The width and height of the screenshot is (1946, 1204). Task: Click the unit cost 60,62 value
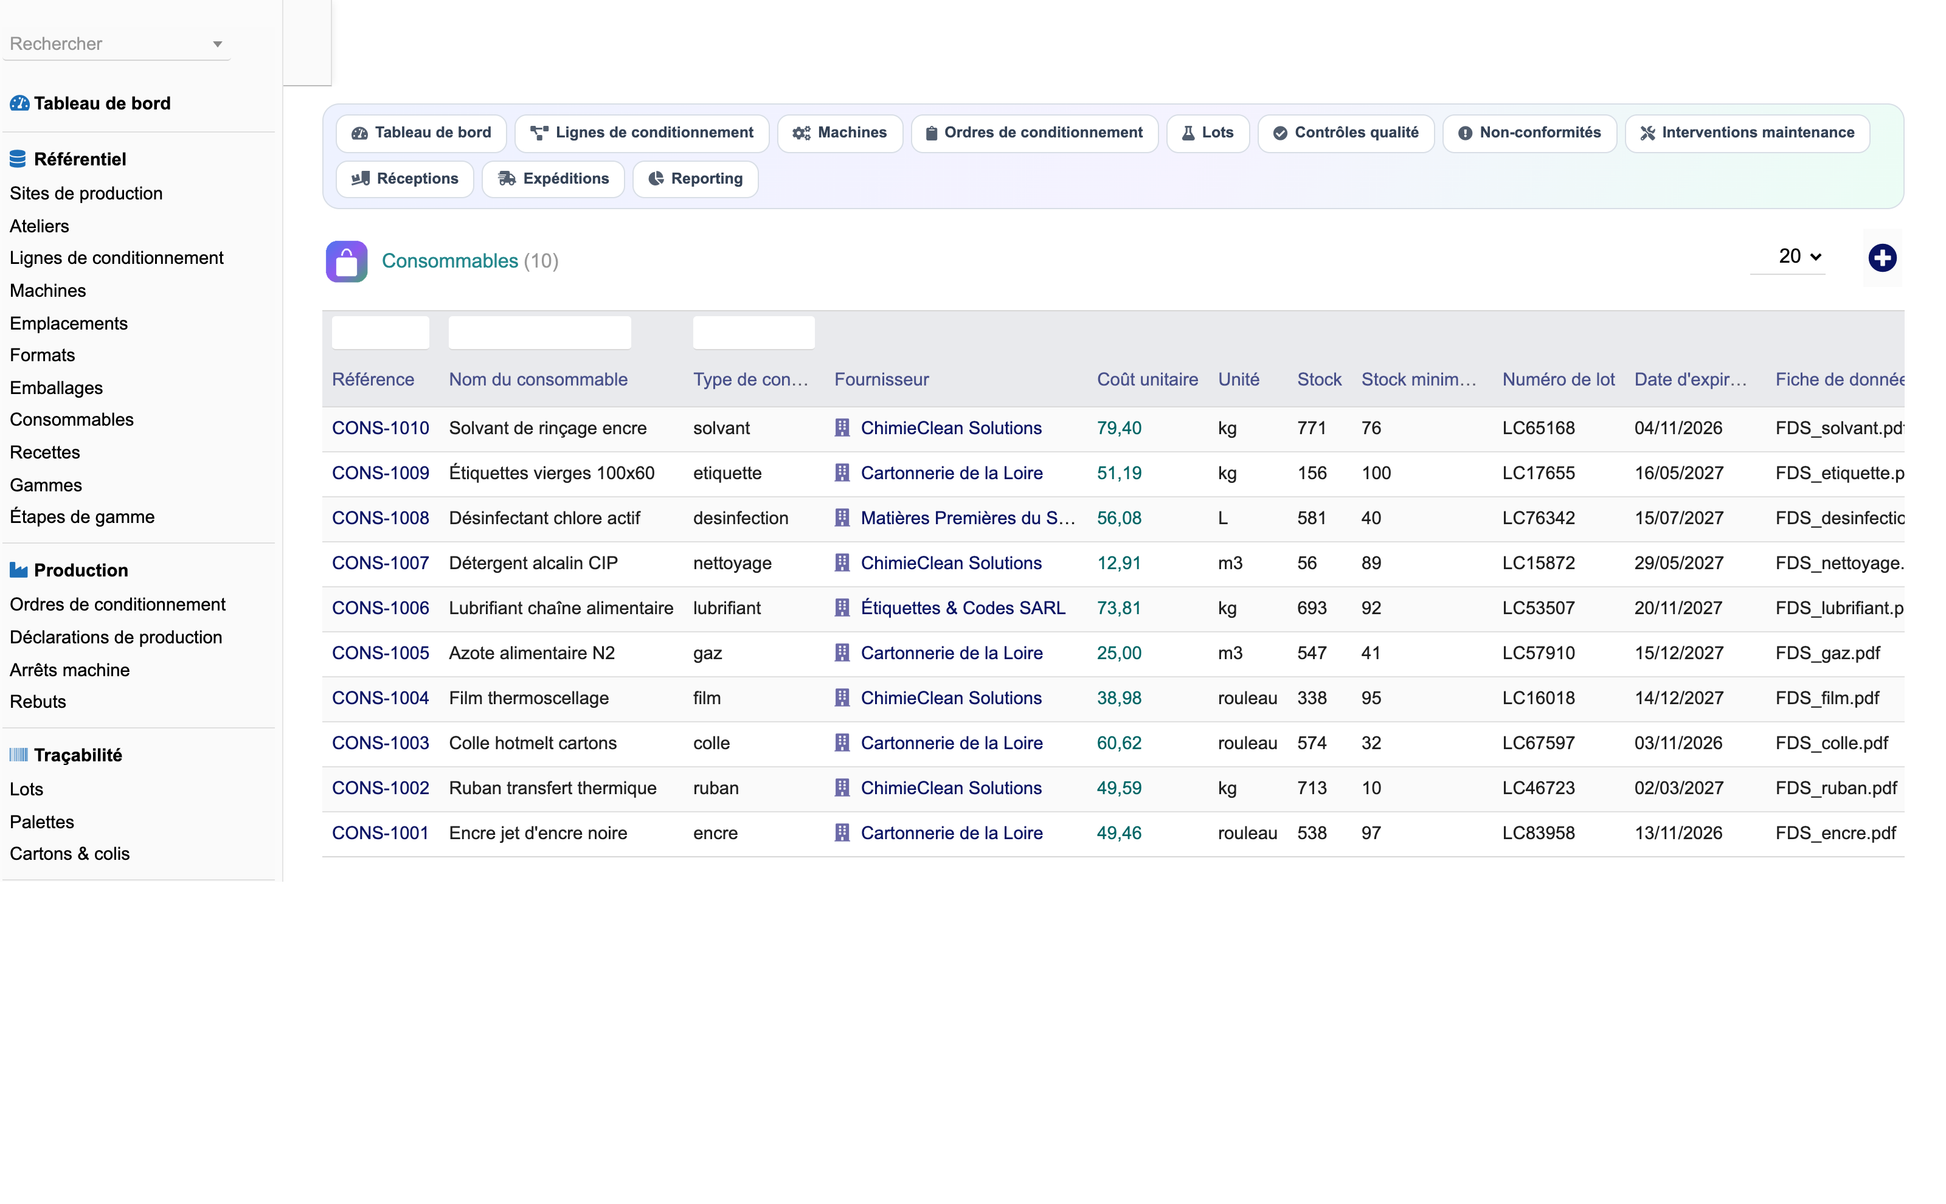[x=1119, y=743]
